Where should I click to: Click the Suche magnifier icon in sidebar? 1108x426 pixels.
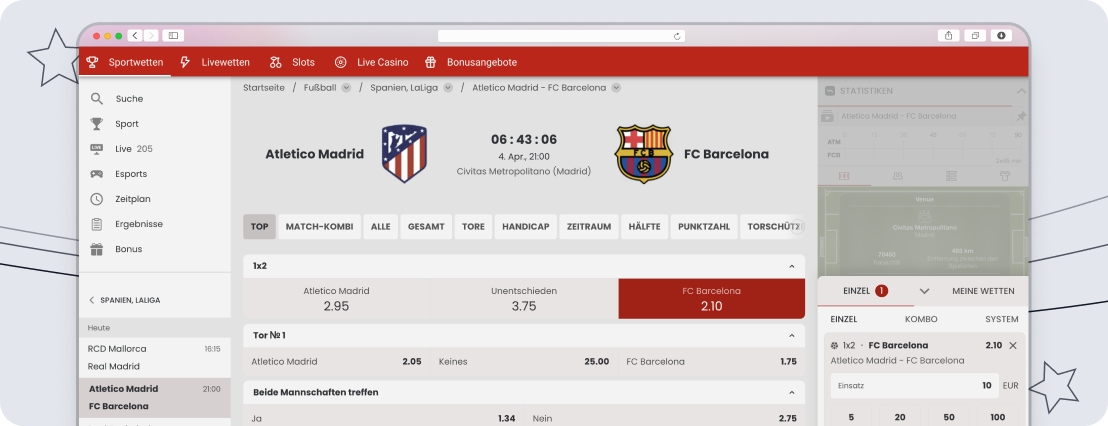click(x=97, y=99)
